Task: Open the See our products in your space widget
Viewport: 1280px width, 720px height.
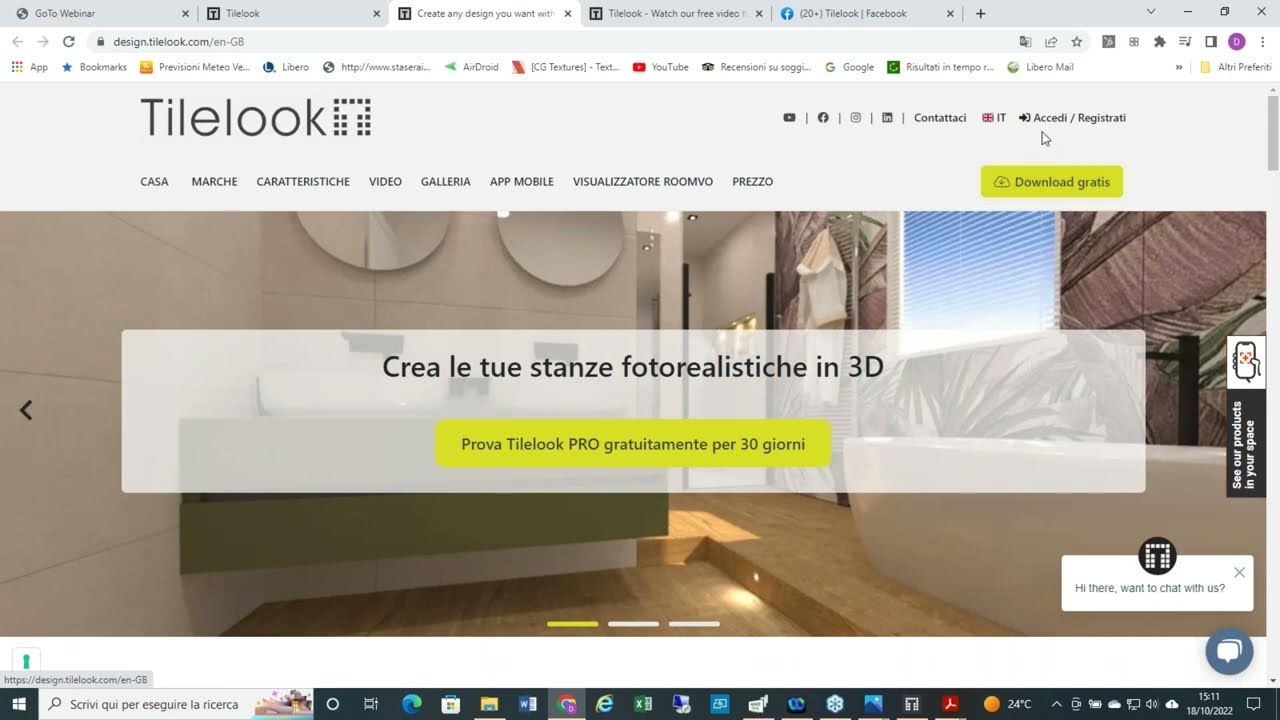Action: pyautogui.click(x=1246, y=417)
